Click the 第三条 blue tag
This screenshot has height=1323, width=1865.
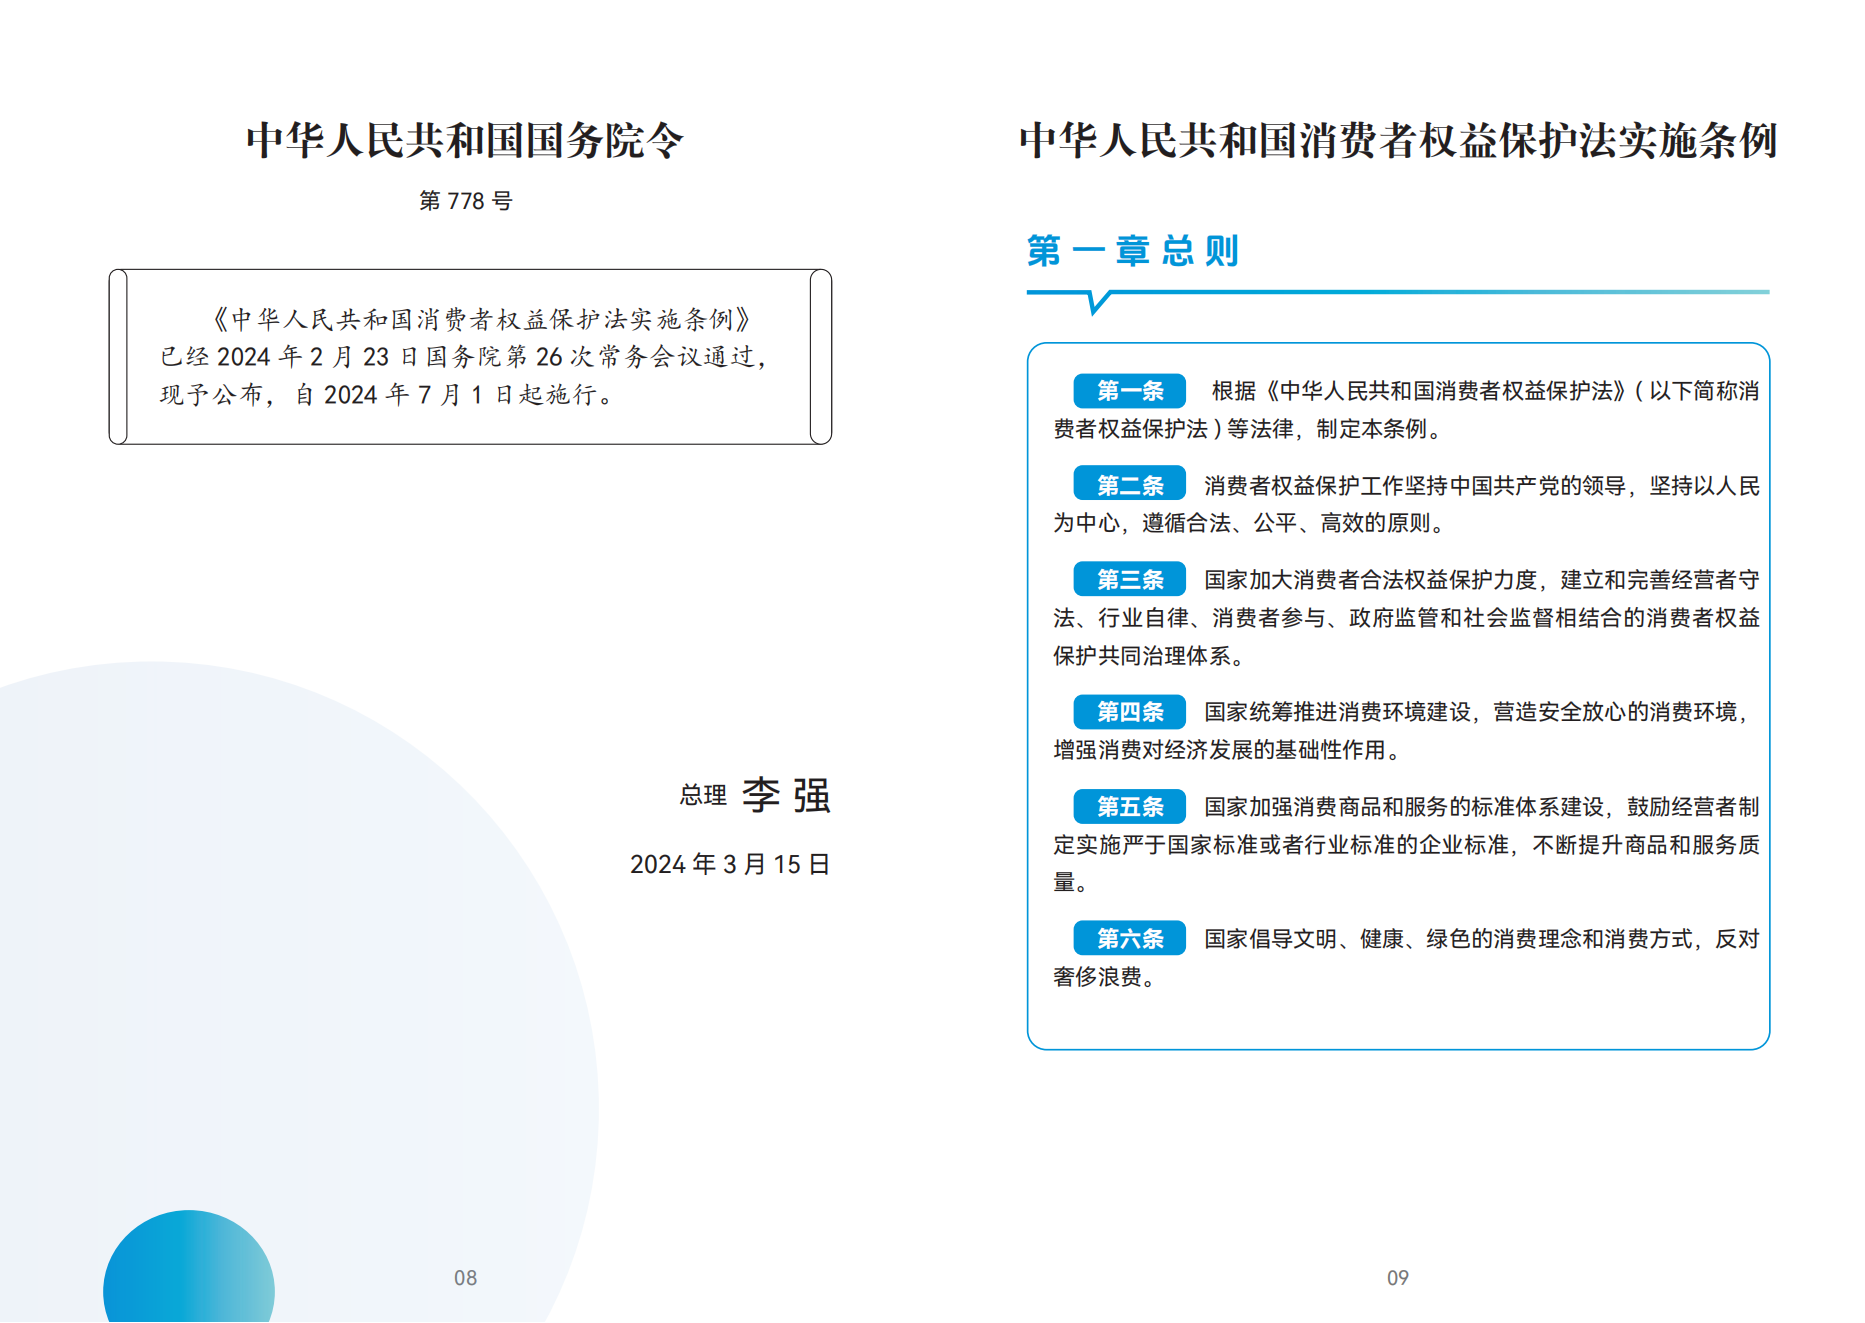pyautogui.click(x=1129, y=579)
